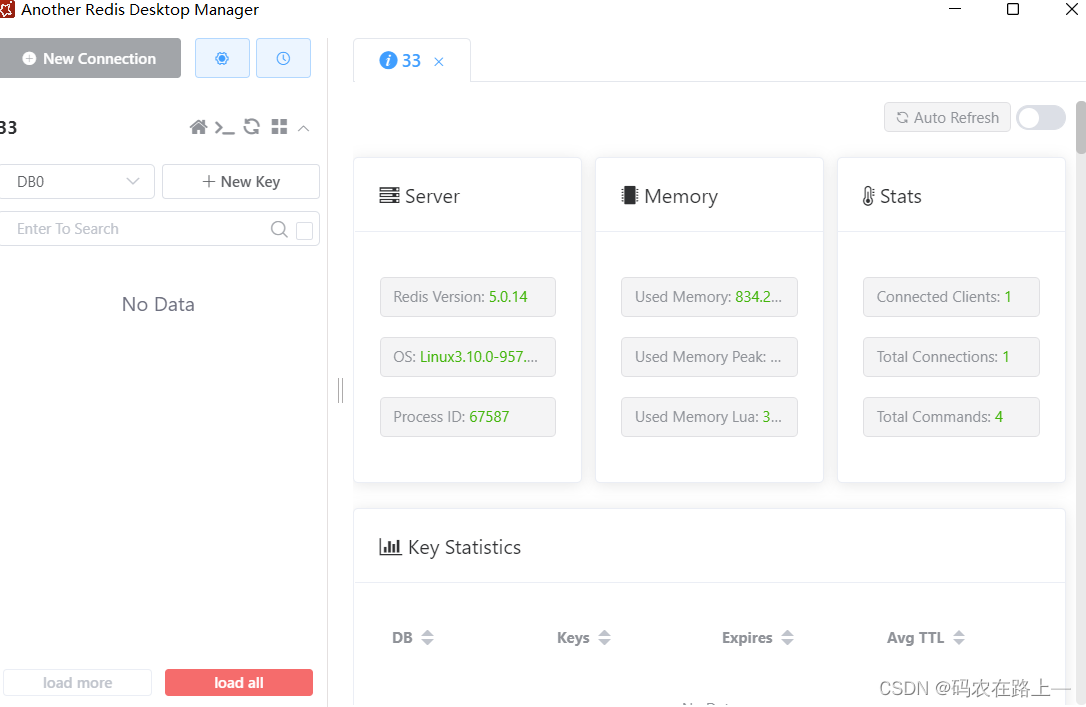
Task: Click the Server card header icon
Action: [x=389, y=195]
